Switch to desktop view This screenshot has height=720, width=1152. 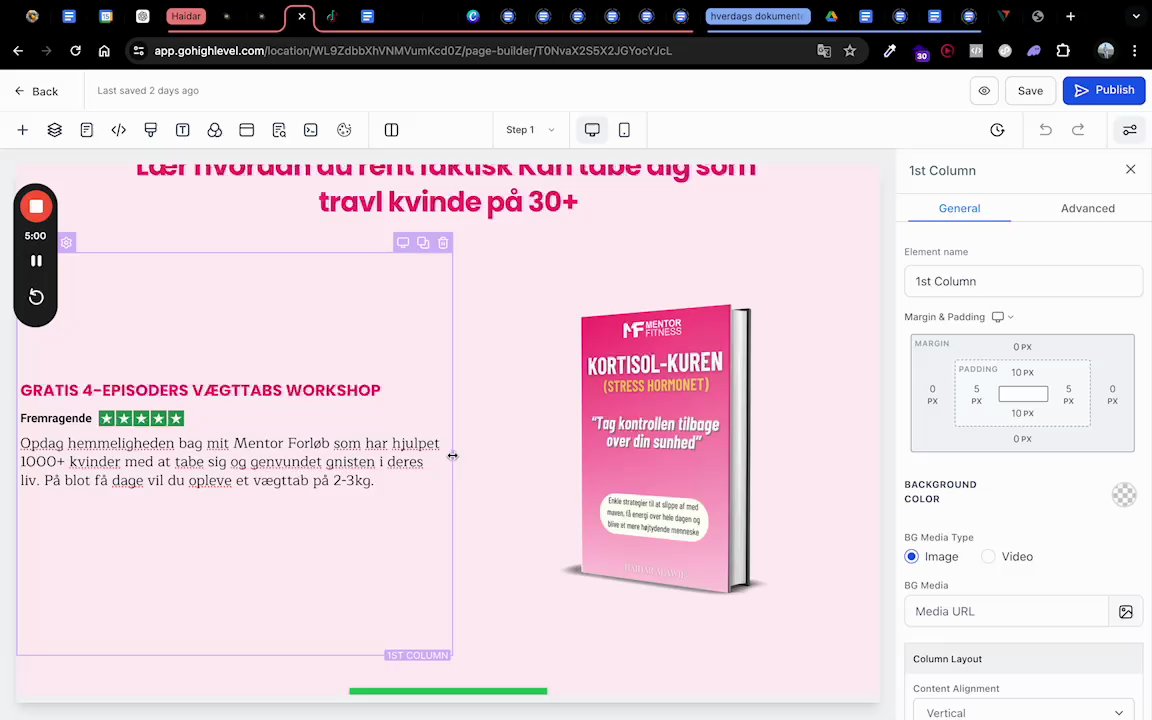coord(592,130)
